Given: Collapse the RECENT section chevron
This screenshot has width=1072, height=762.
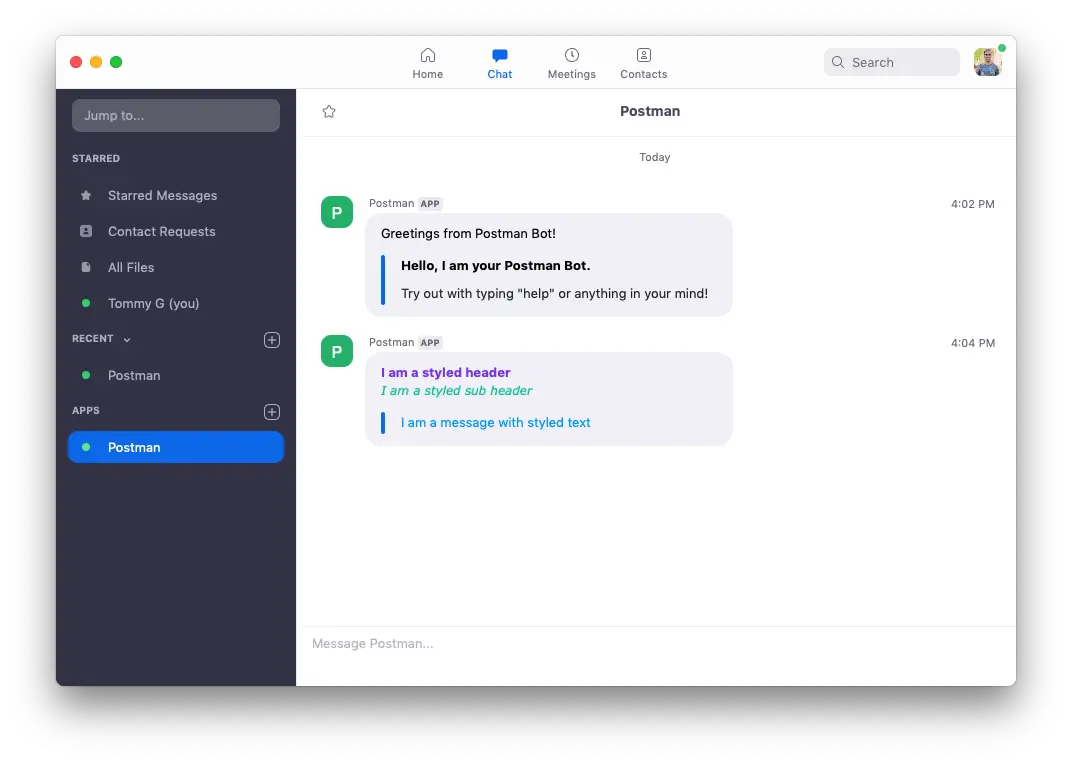Looking at the screenshot, I should tap(127, 339).
